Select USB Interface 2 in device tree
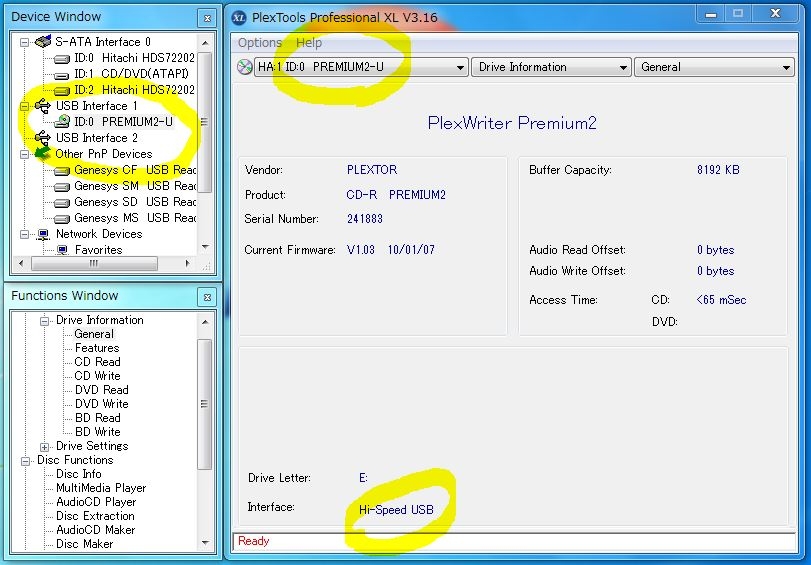Image resolution: width=811 pixels, height=565 pixels. (97, 138)
